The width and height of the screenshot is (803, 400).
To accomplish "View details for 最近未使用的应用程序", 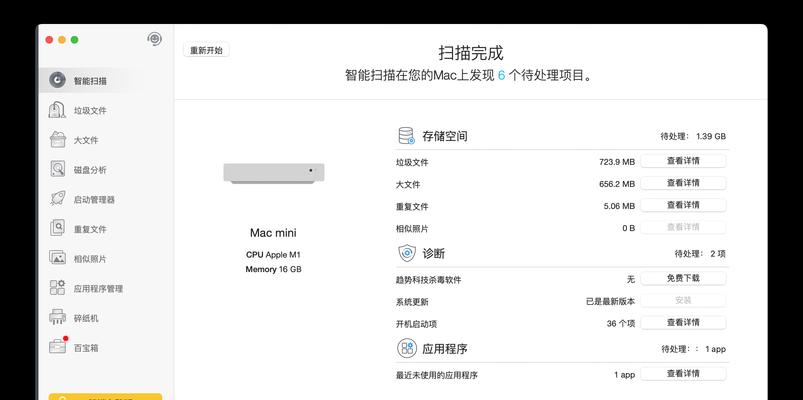I will [x=683, y=373].
